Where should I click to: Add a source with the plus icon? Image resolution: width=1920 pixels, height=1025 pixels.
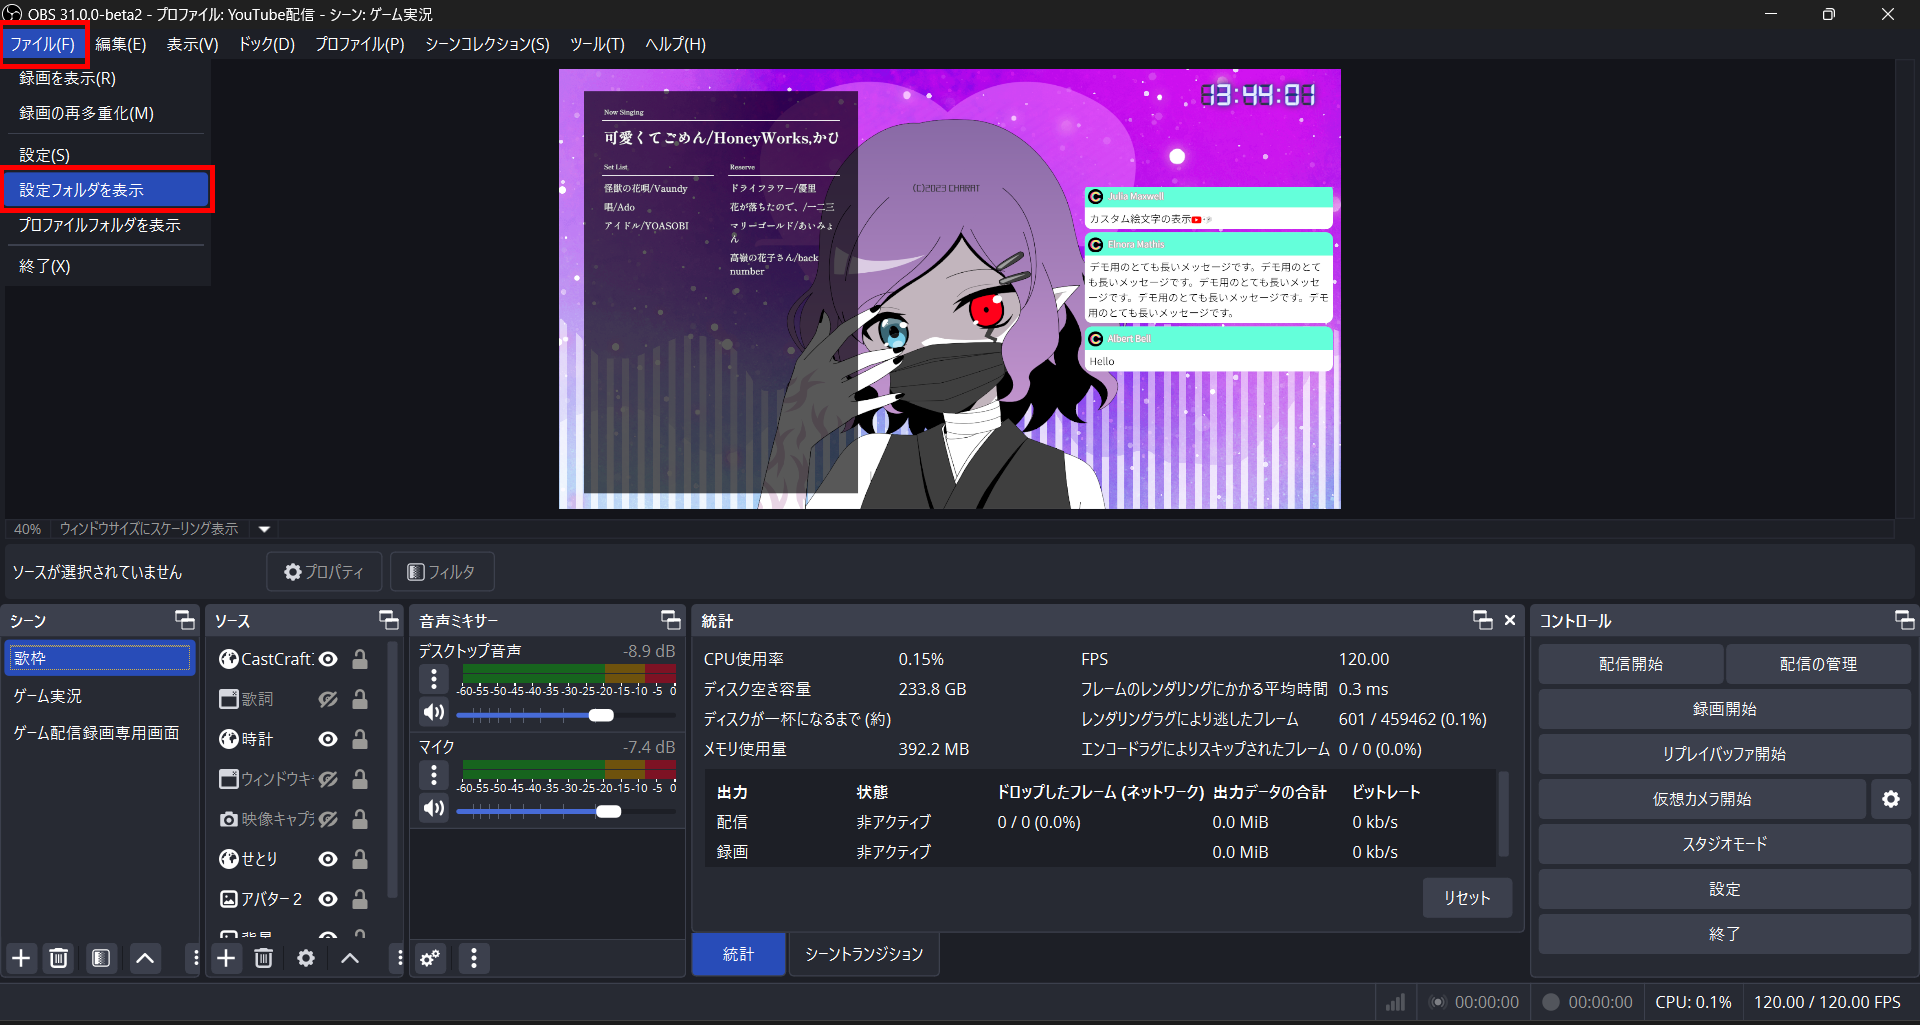click(227, 958)
